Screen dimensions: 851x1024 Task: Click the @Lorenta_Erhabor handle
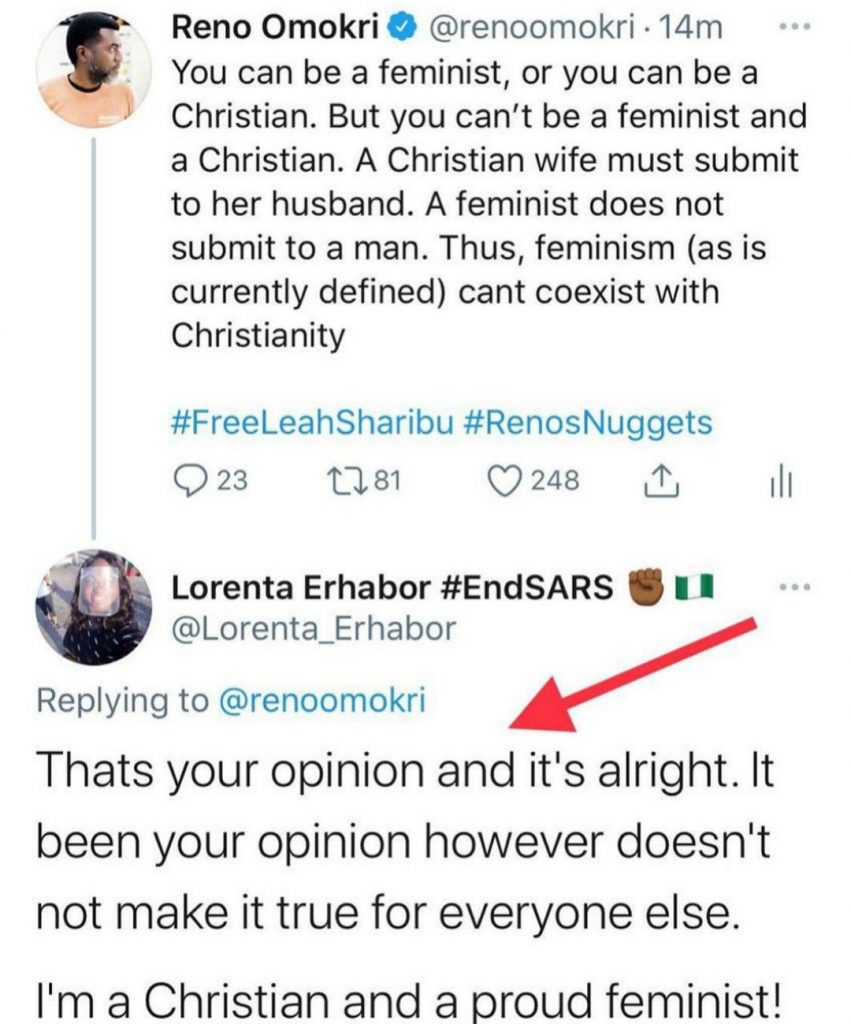click(314, 628)
